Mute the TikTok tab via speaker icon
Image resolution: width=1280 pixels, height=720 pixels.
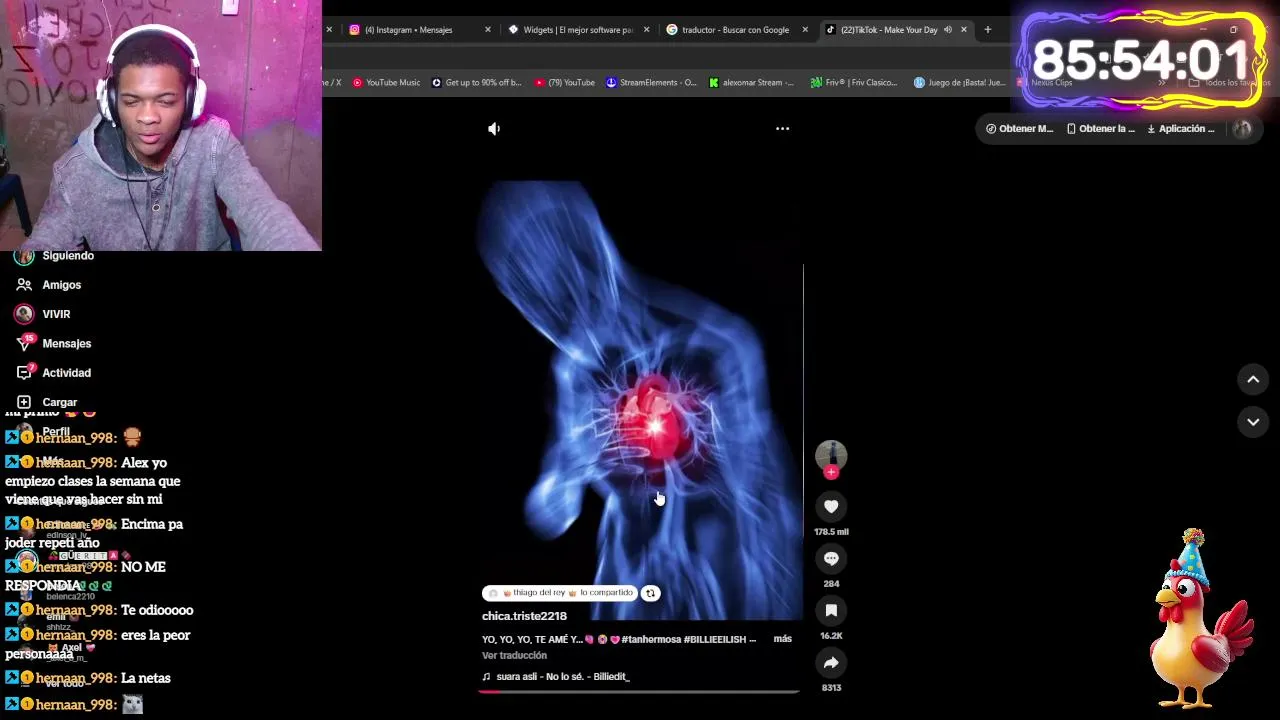[x=948, y=30]
